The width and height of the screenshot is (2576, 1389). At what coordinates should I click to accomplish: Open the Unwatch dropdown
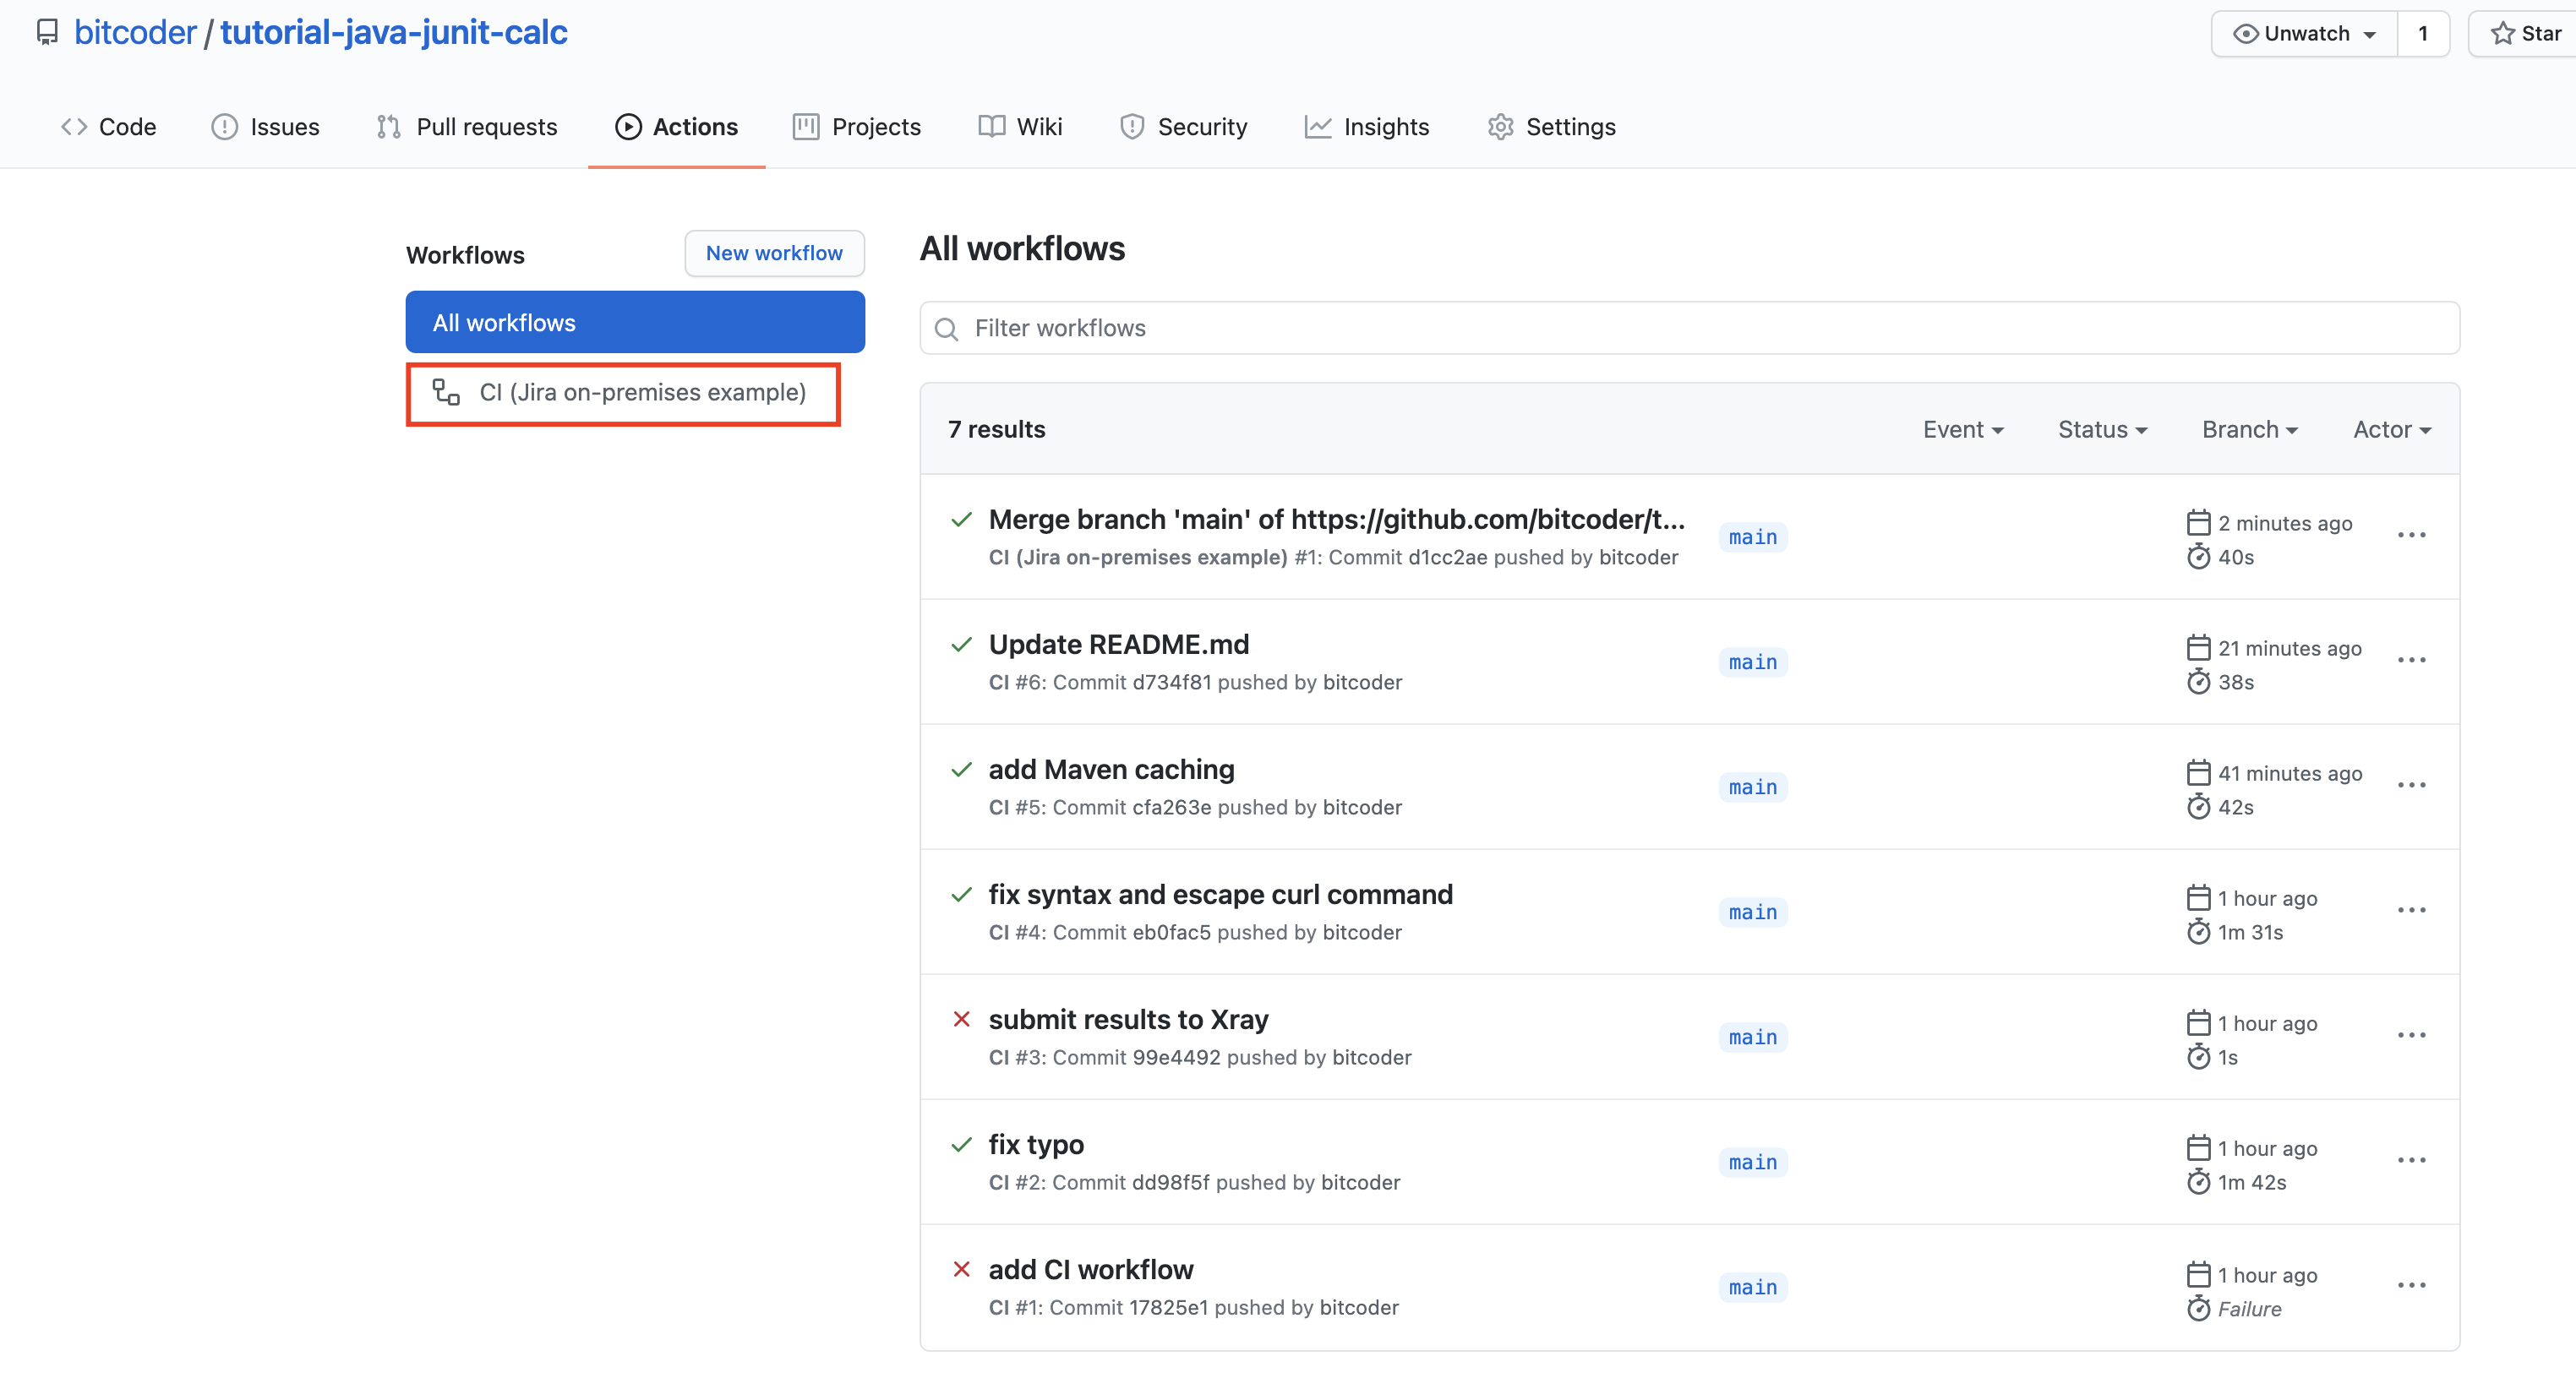point(2304,34)
